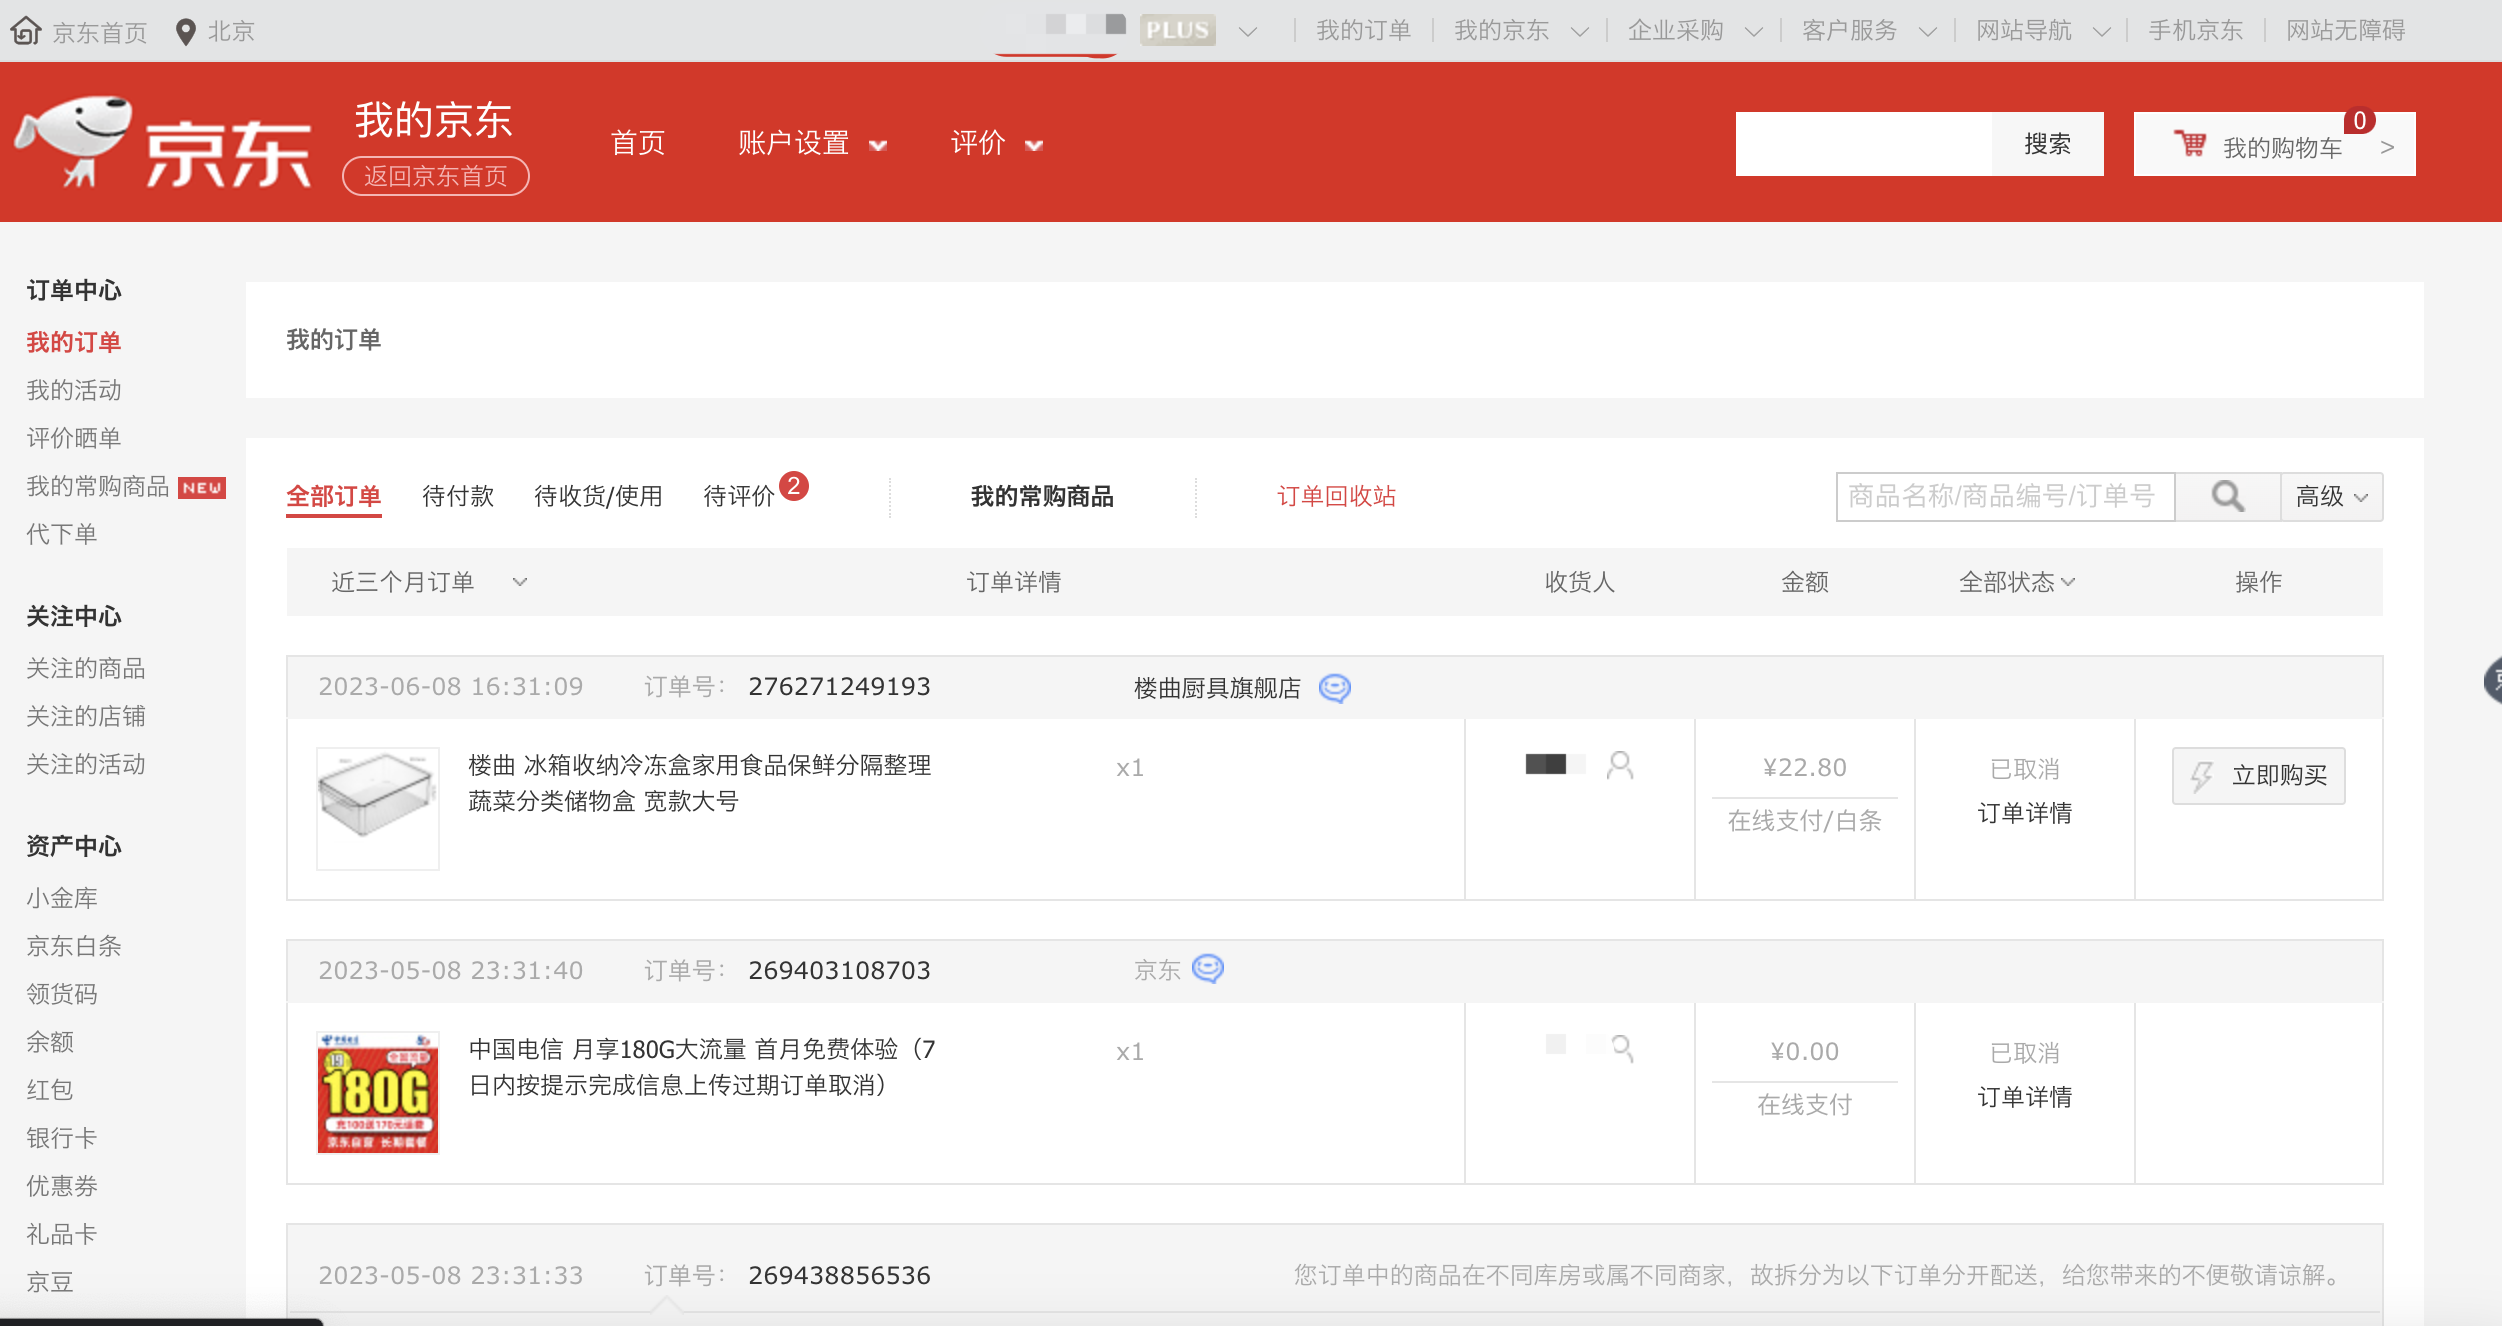
Task: Click the Beijing location pin icon
Action: (x=185, y=32)
